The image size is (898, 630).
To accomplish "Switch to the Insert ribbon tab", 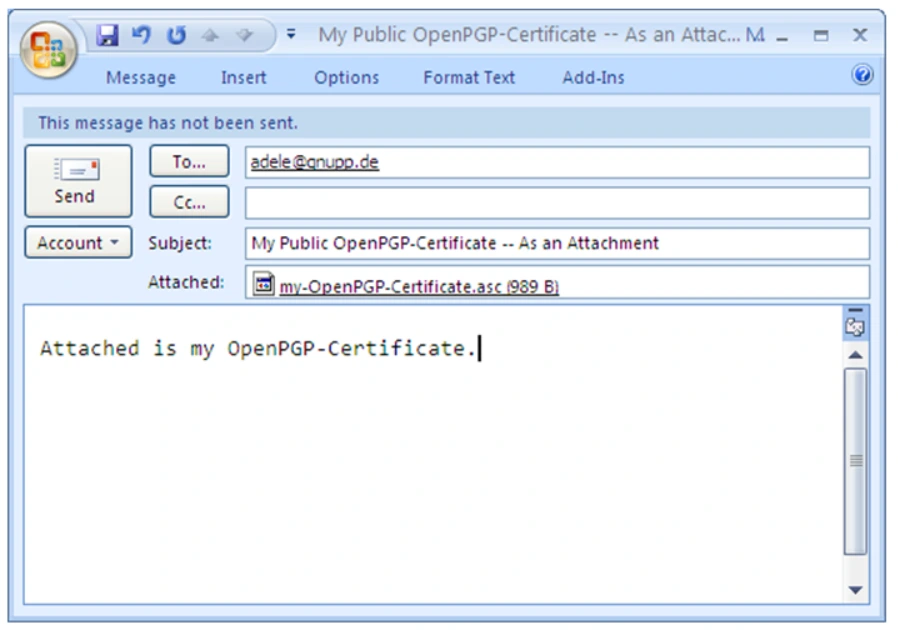I will coord(243,77).
